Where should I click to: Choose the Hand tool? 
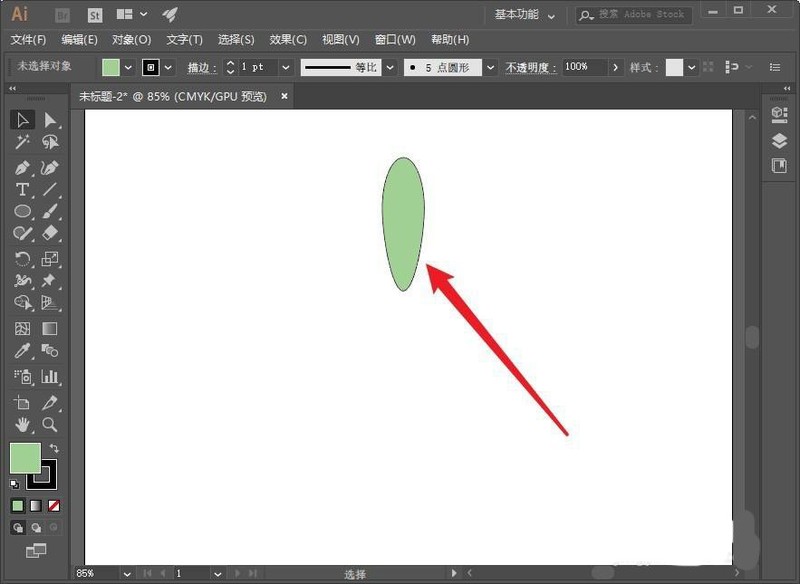coord(22,424)
